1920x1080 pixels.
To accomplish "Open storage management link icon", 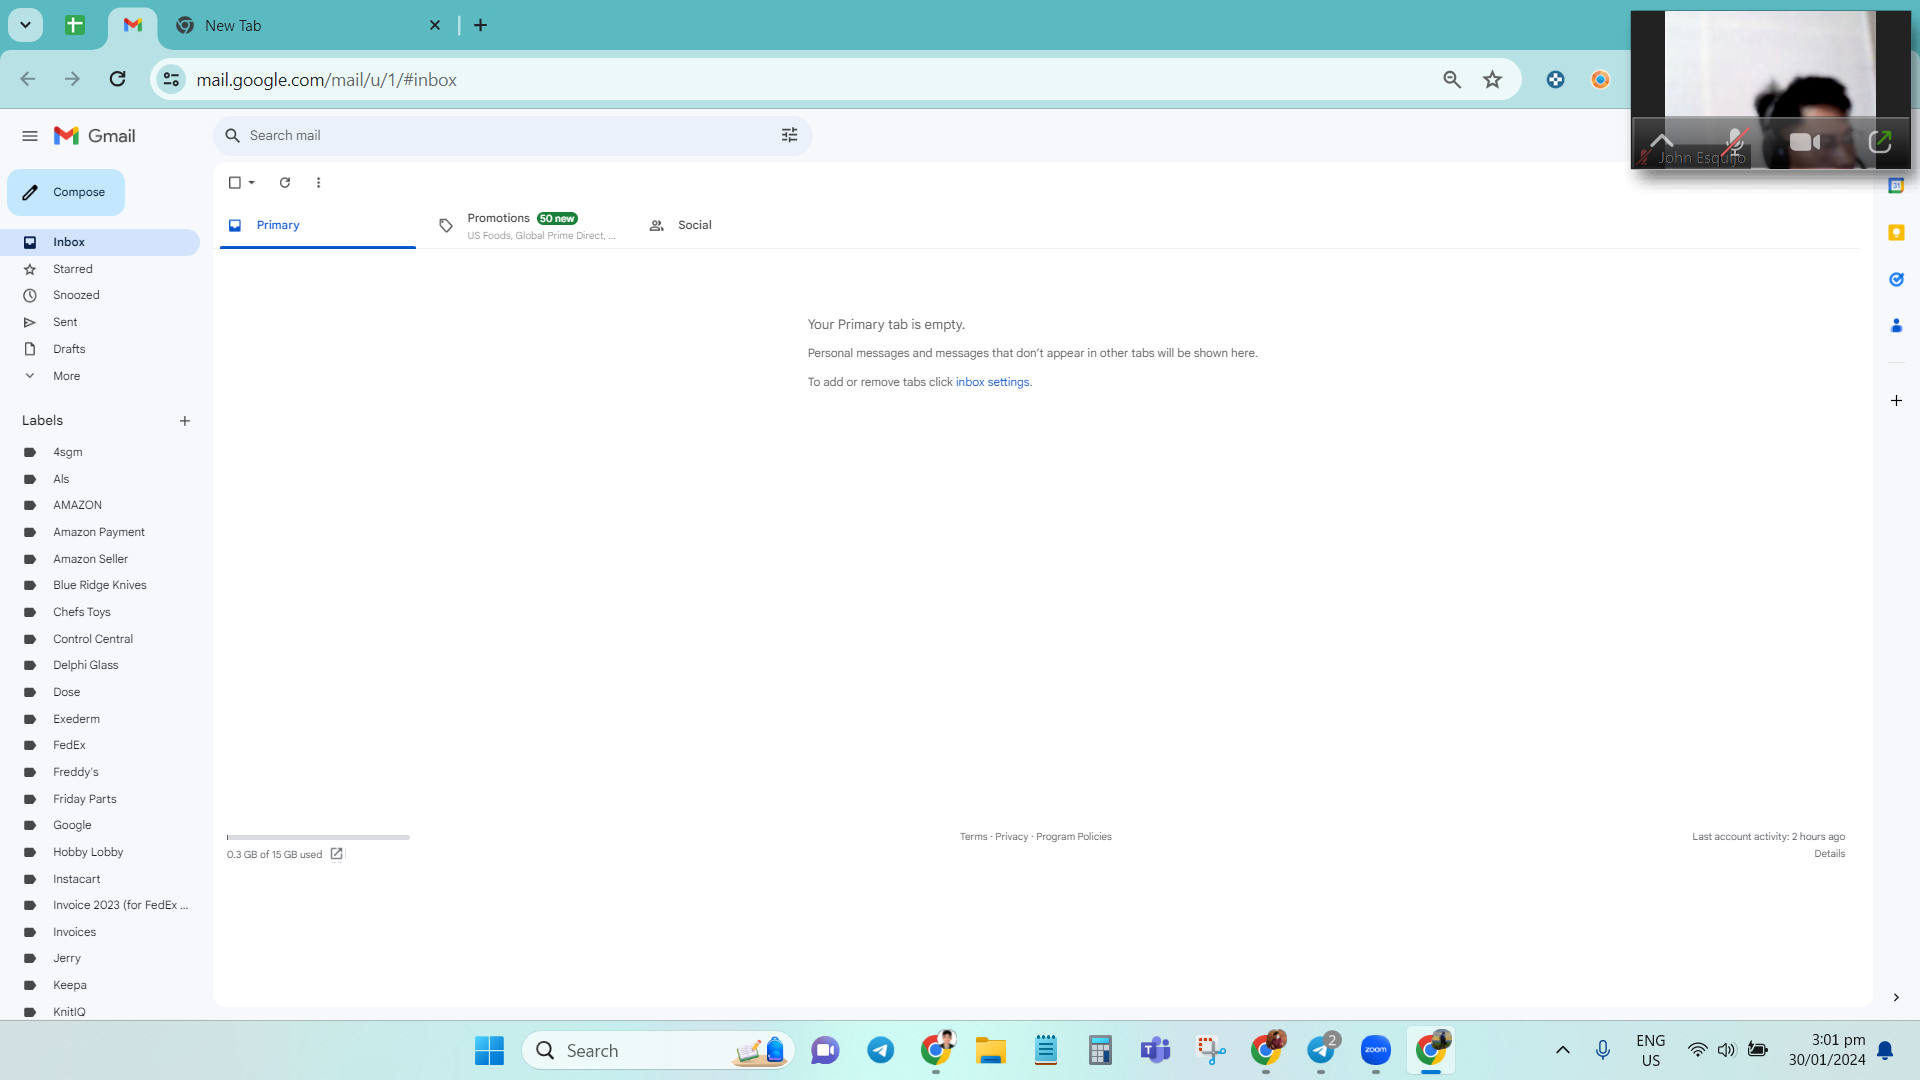I will (337, 854).
